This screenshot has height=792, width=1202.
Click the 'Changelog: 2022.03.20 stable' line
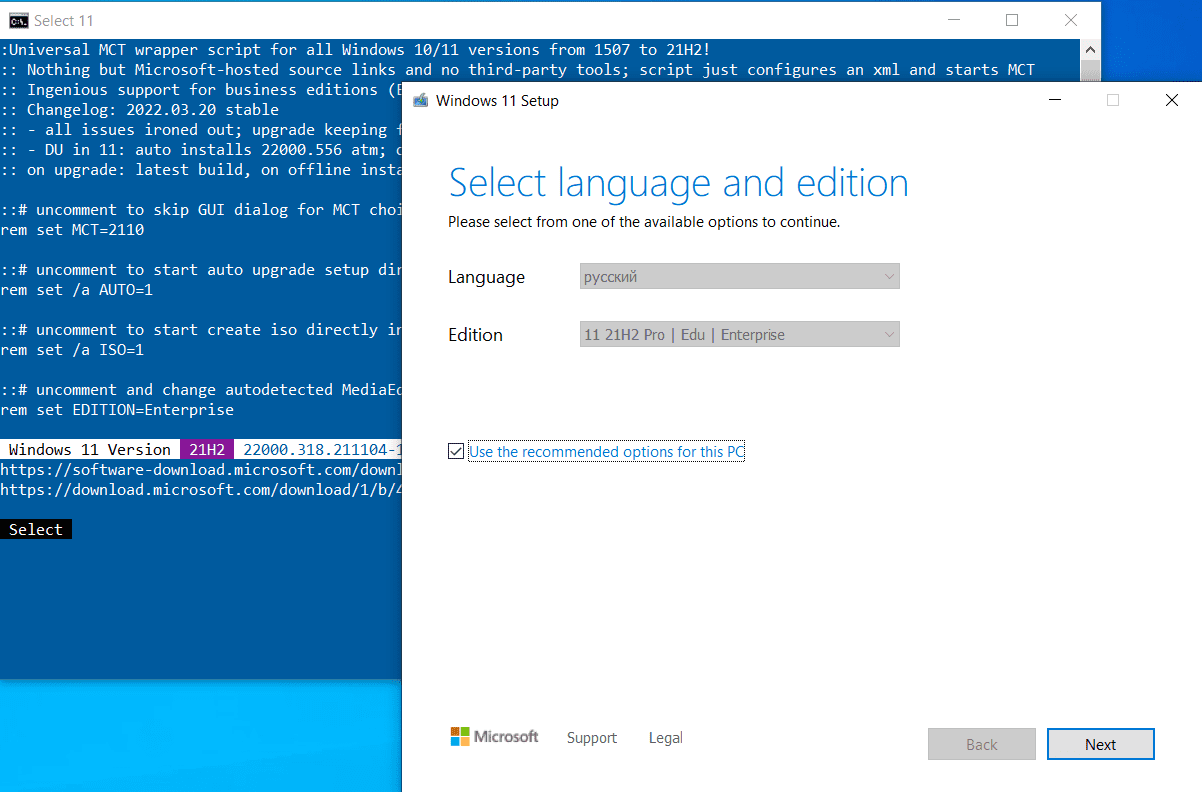tap(140, 110)
